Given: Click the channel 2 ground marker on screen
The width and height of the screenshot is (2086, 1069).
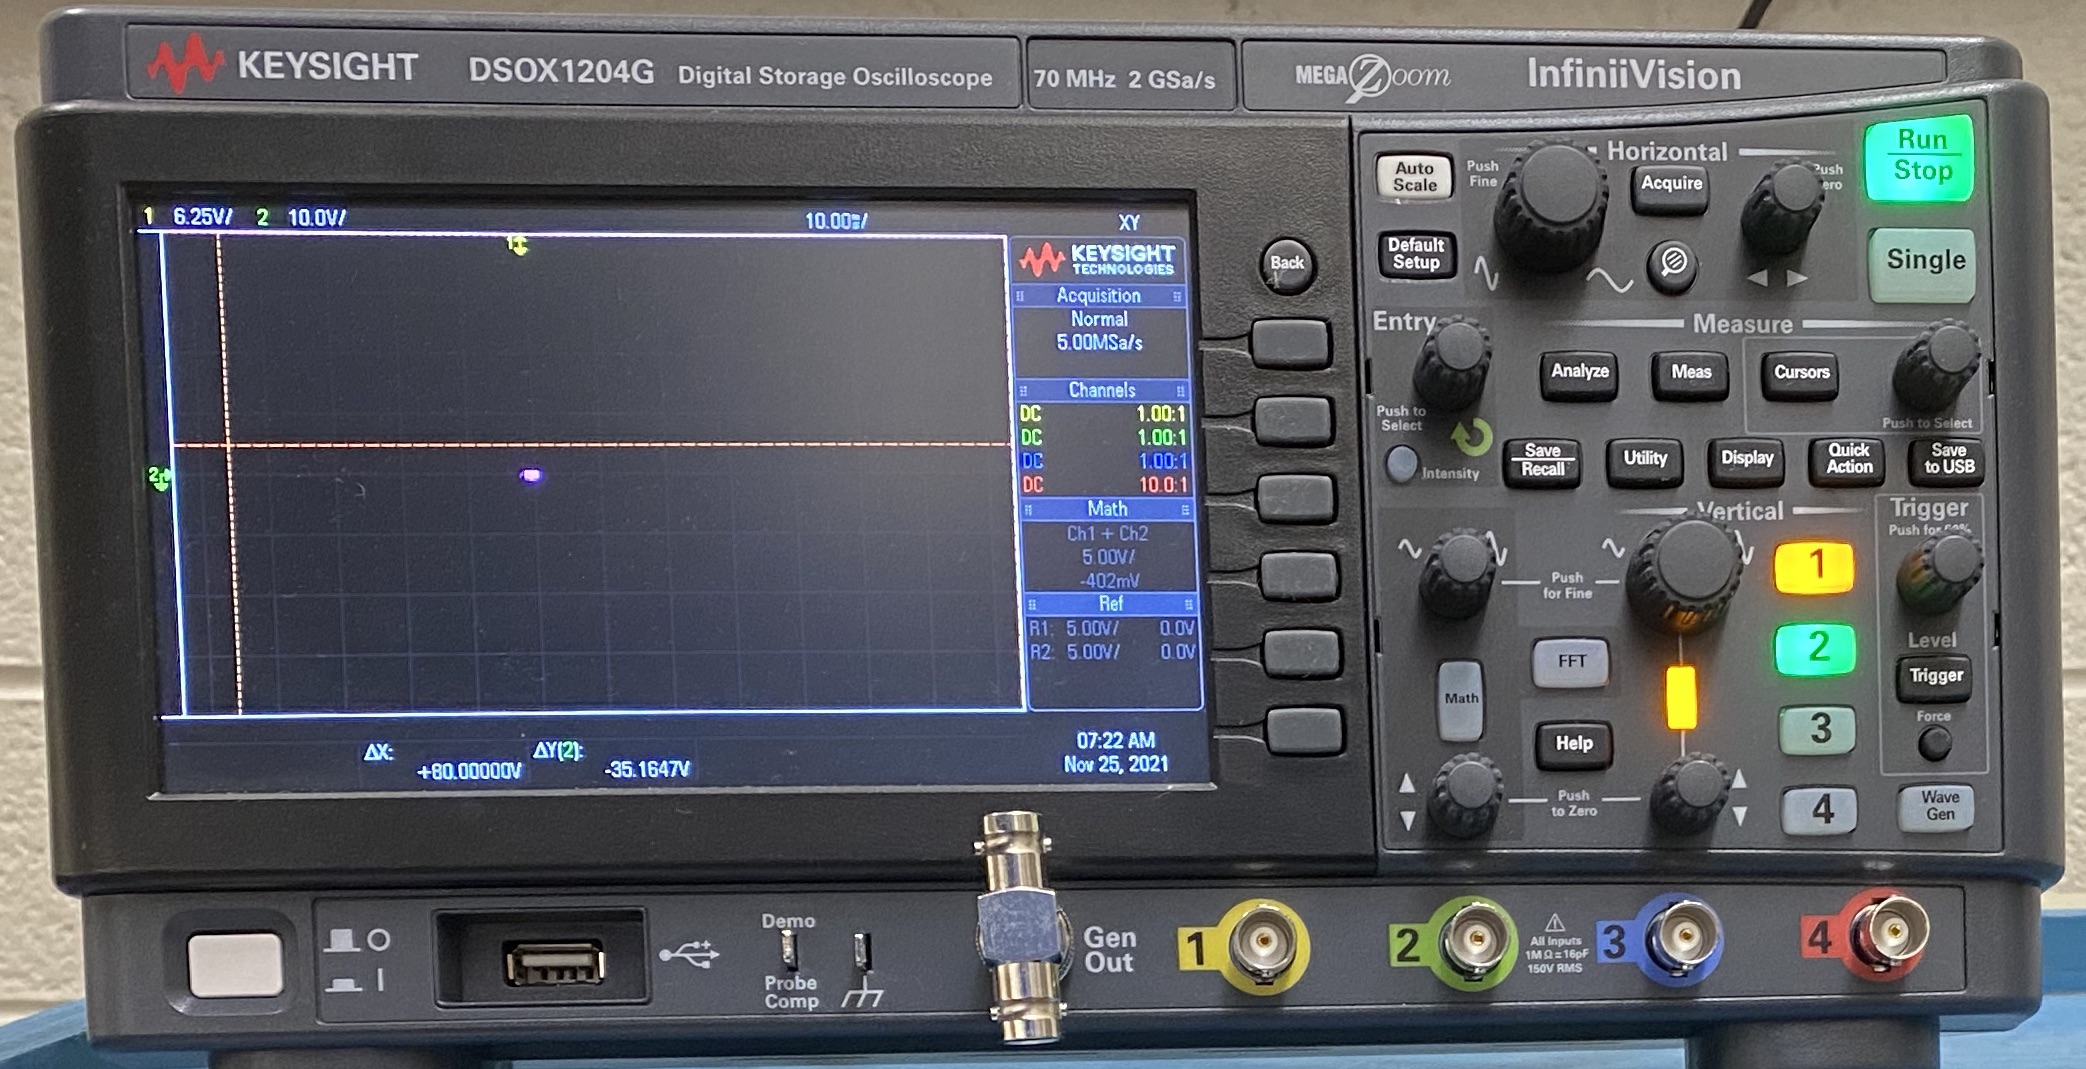Looking at the screenshot, I should (159, 477).
